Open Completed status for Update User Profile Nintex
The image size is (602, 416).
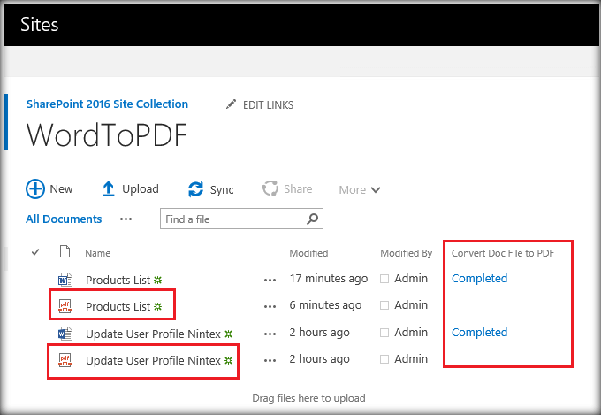point(480,332)
